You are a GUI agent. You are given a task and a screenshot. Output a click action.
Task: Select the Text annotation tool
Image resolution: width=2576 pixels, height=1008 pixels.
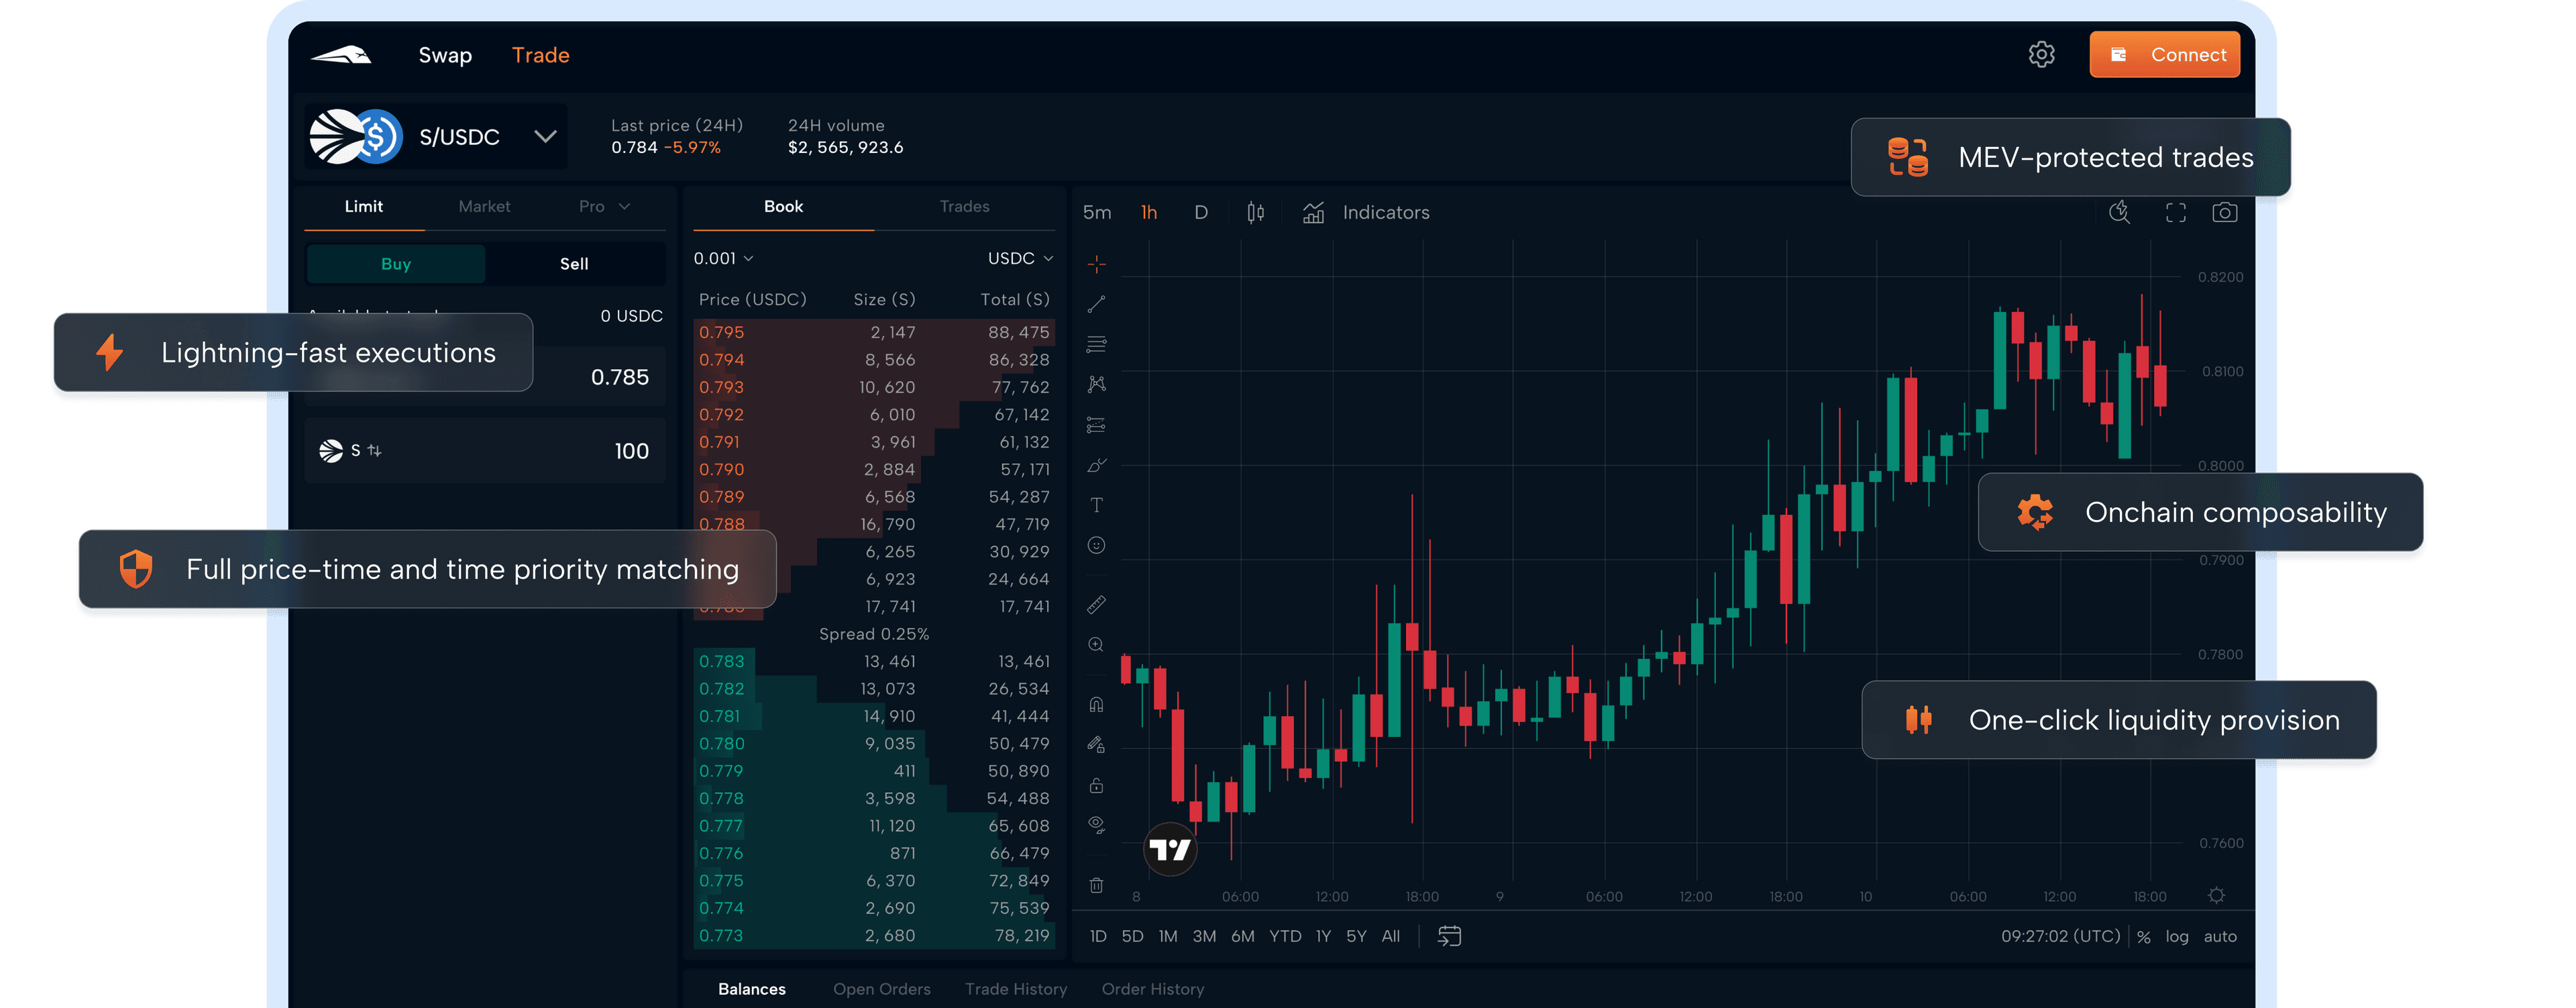[1096, 505]
